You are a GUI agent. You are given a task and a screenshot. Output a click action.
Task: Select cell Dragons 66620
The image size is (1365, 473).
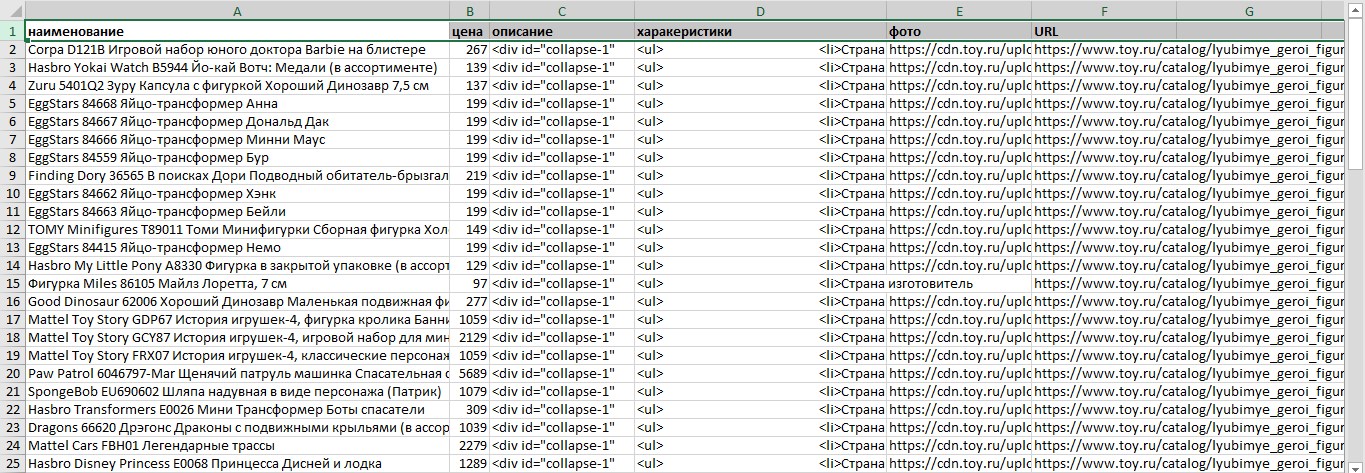[237, 427]
